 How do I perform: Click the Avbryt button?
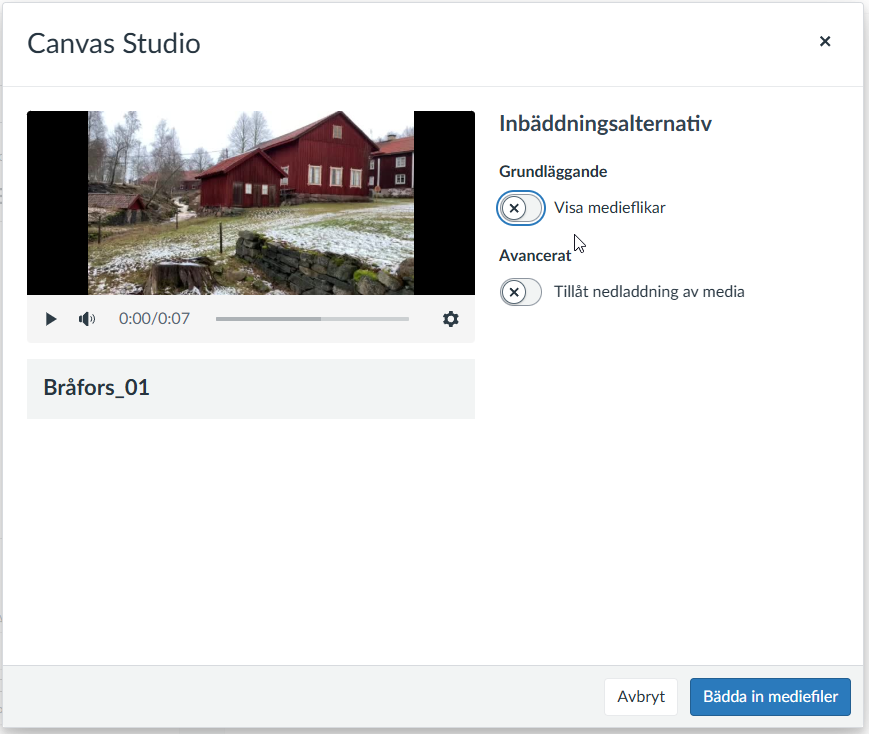coord(641,696)
